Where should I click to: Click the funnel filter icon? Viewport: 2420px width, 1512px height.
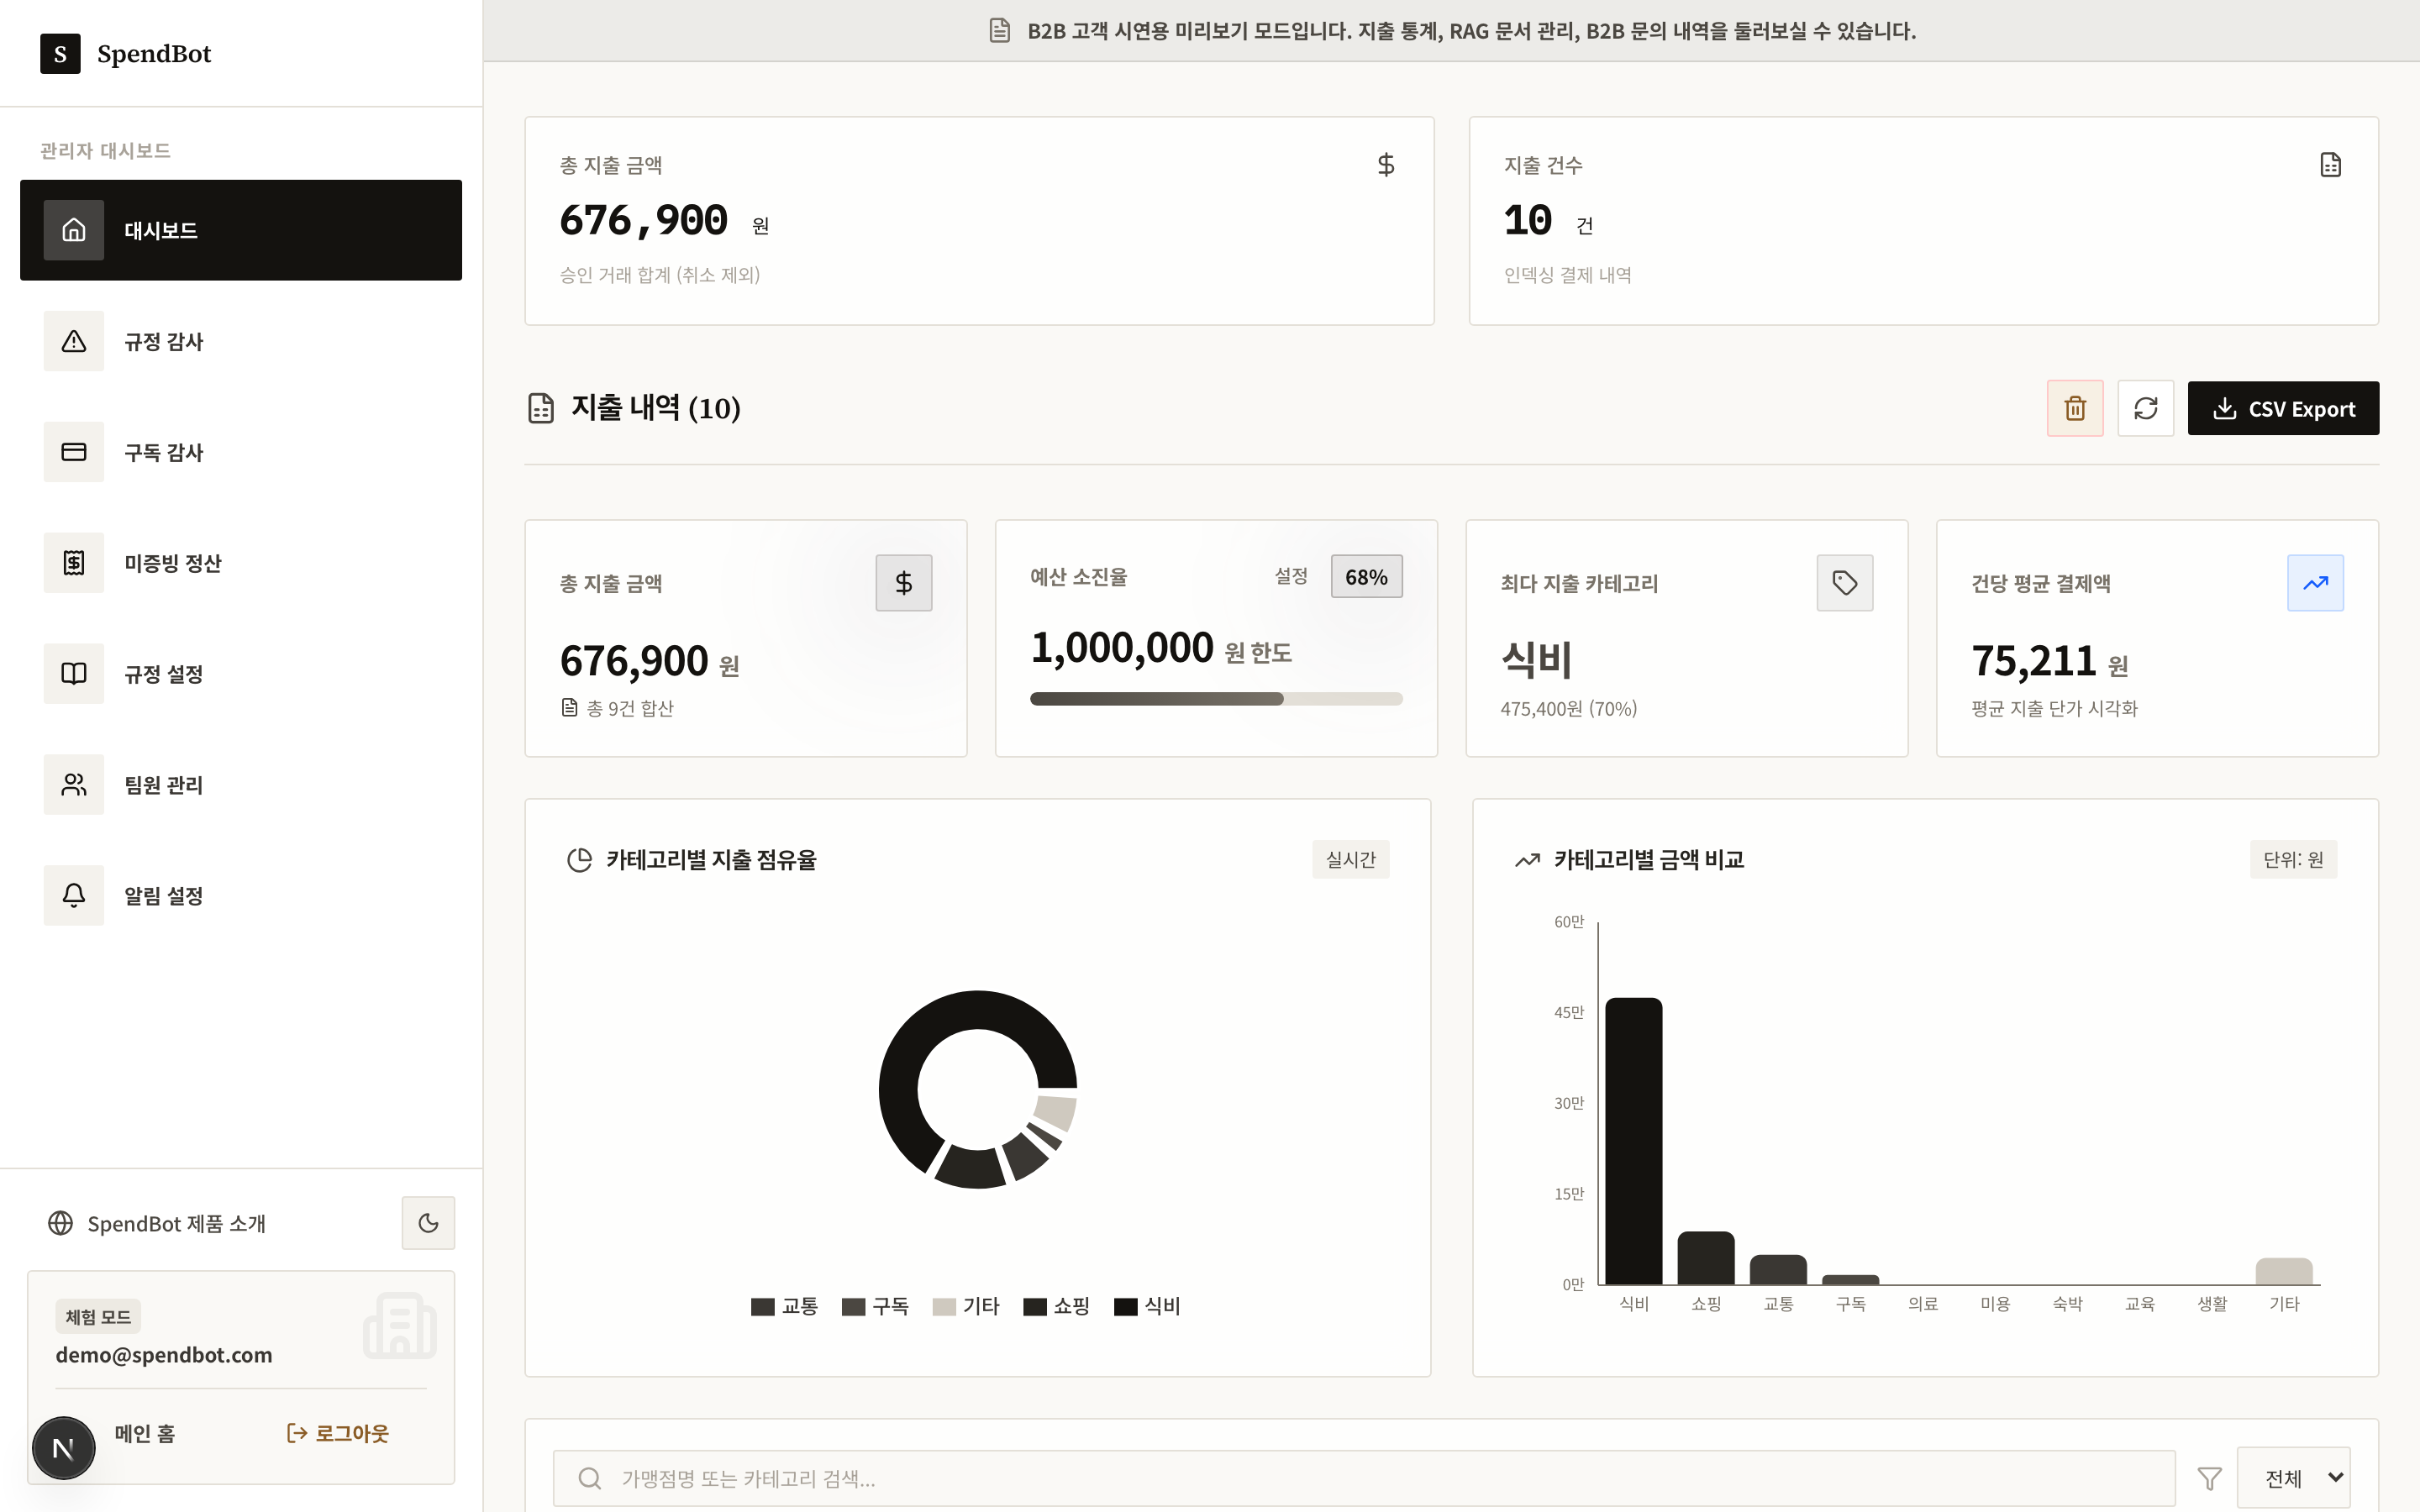click(x=2209, y=1478)
